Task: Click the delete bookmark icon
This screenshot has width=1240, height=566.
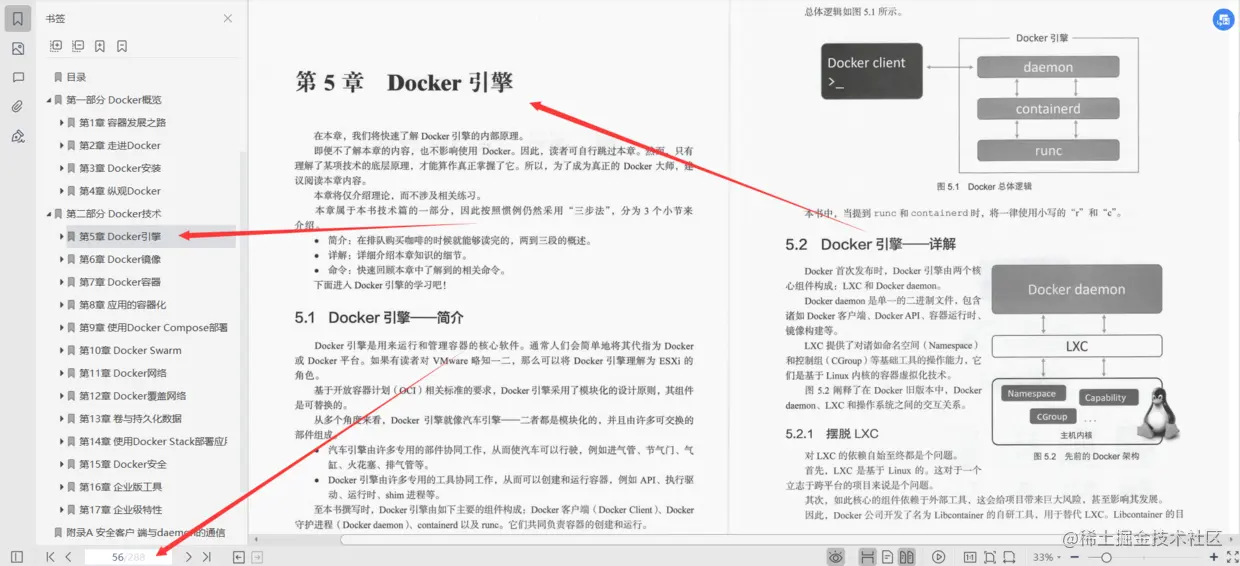Action: pos(122,46)
